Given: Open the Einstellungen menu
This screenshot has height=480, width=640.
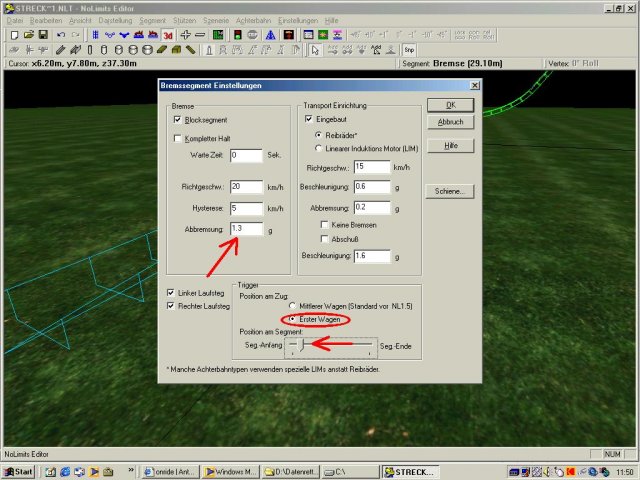Looking at the screenshot, I should 298,20.
